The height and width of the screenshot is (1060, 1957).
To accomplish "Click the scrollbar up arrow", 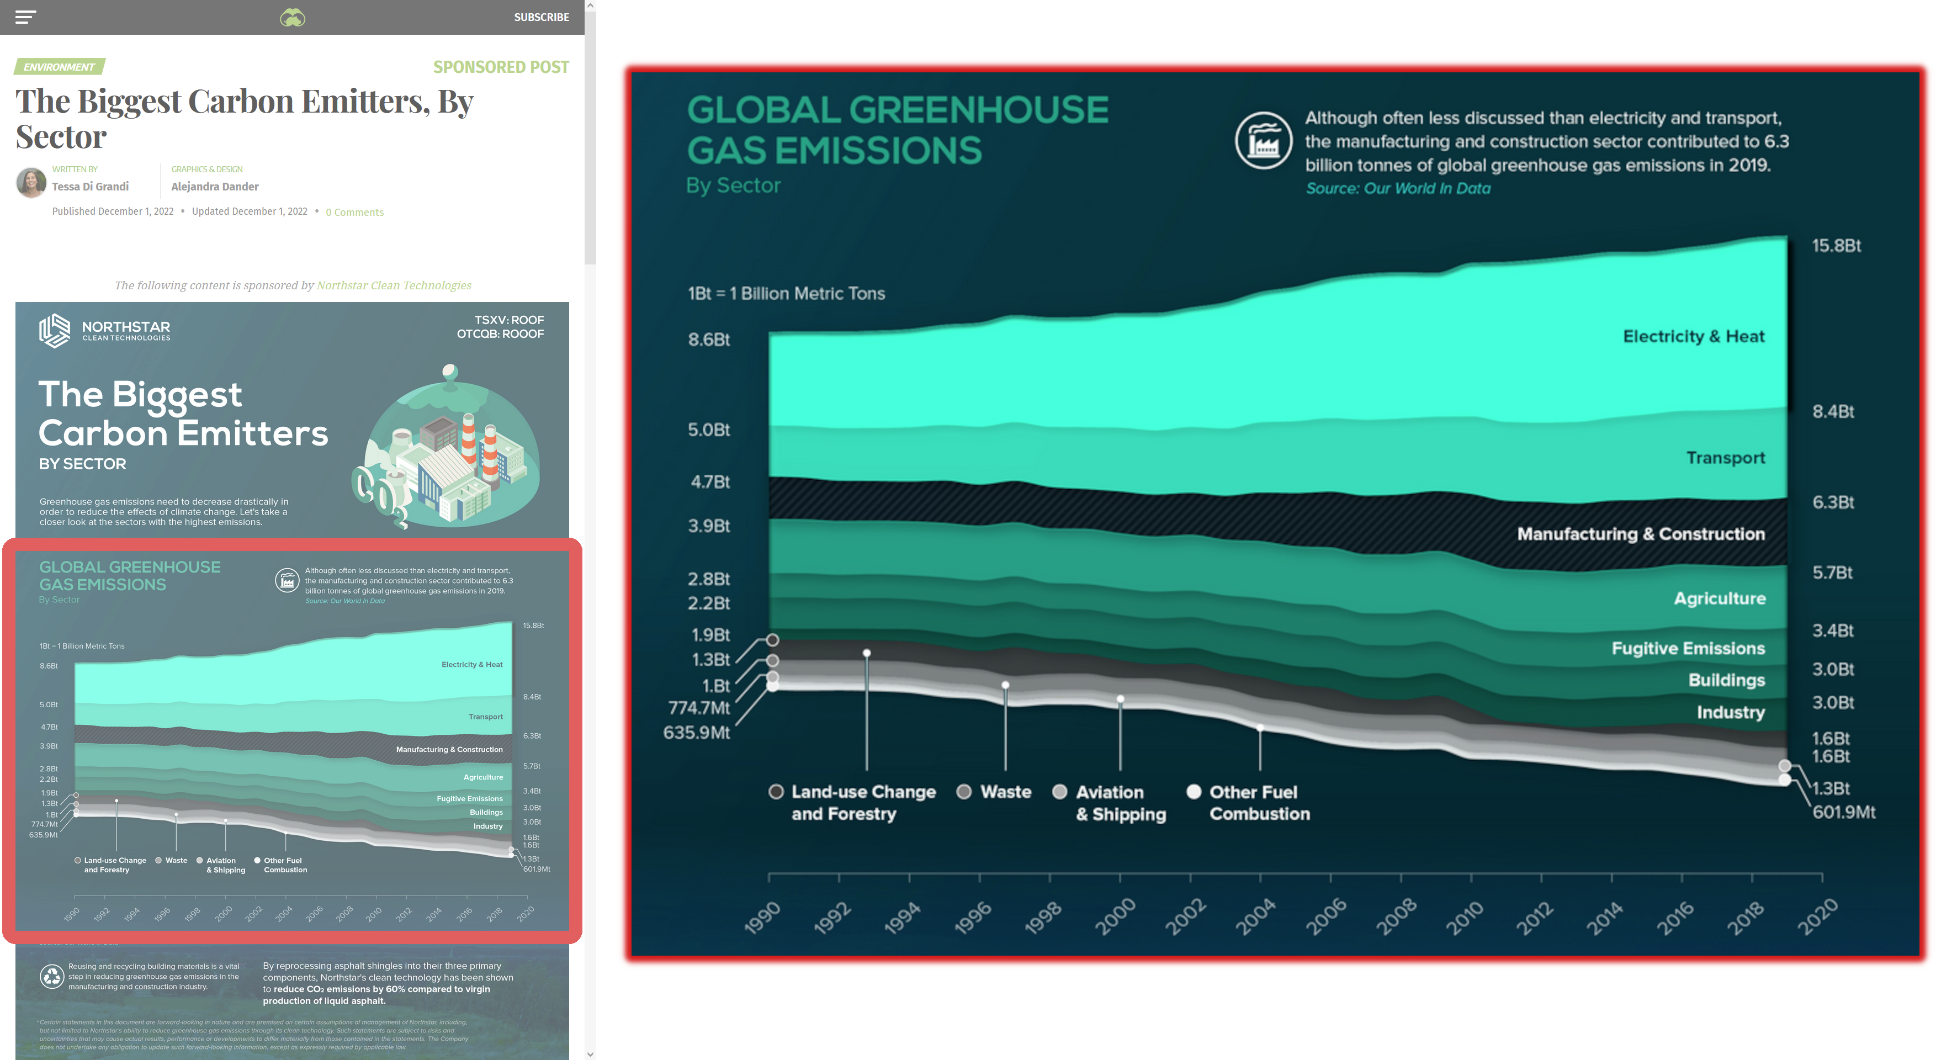I will pyautogui.click(x=590, y=5).
